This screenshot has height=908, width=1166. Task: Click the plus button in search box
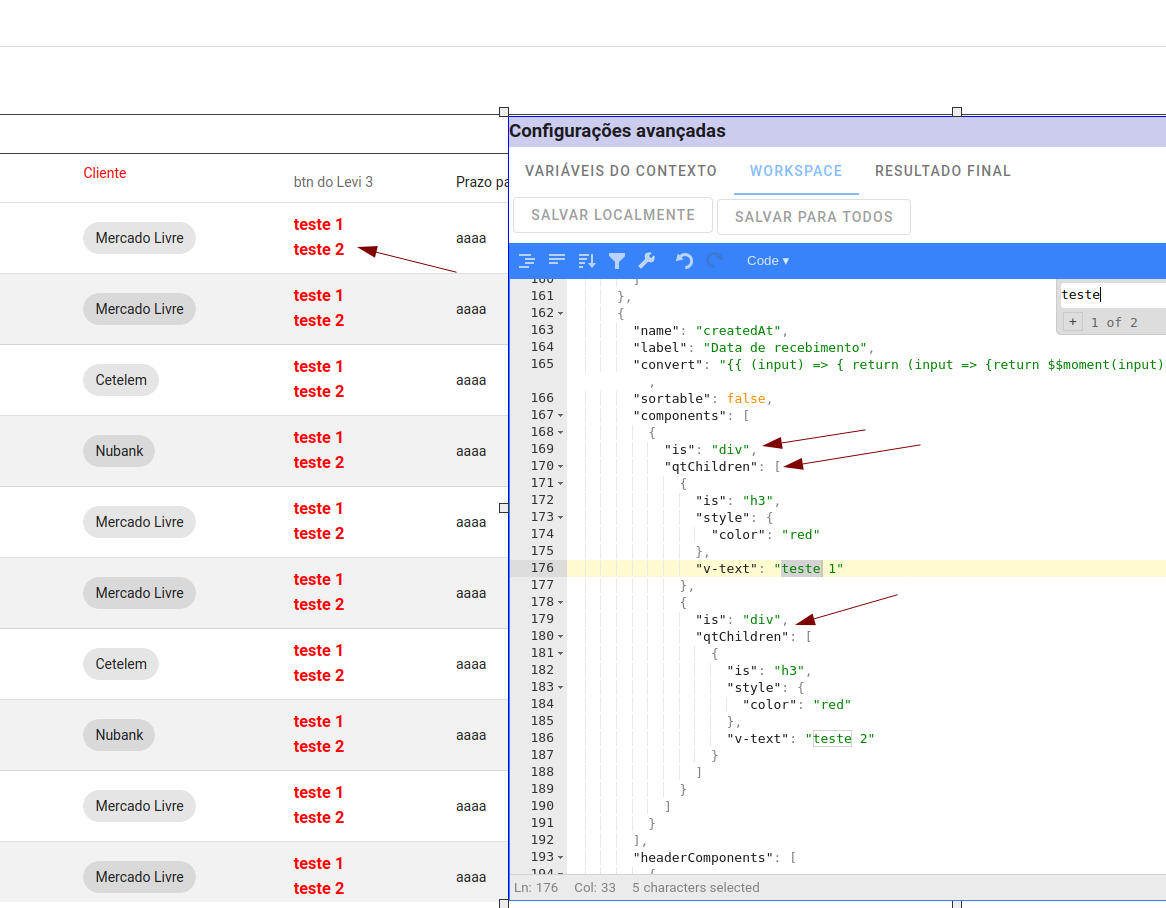(1072, 322)
